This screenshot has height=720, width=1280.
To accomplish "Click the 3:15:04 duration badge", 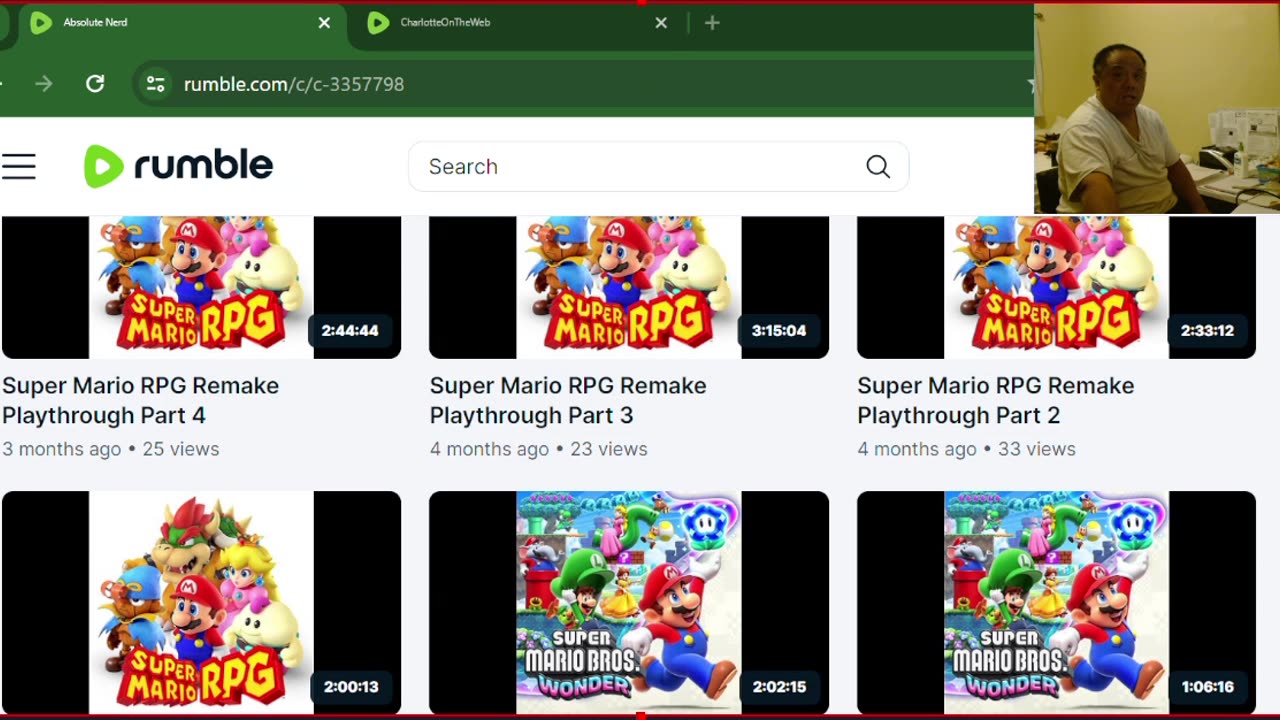I will click(x=778, y=330).
